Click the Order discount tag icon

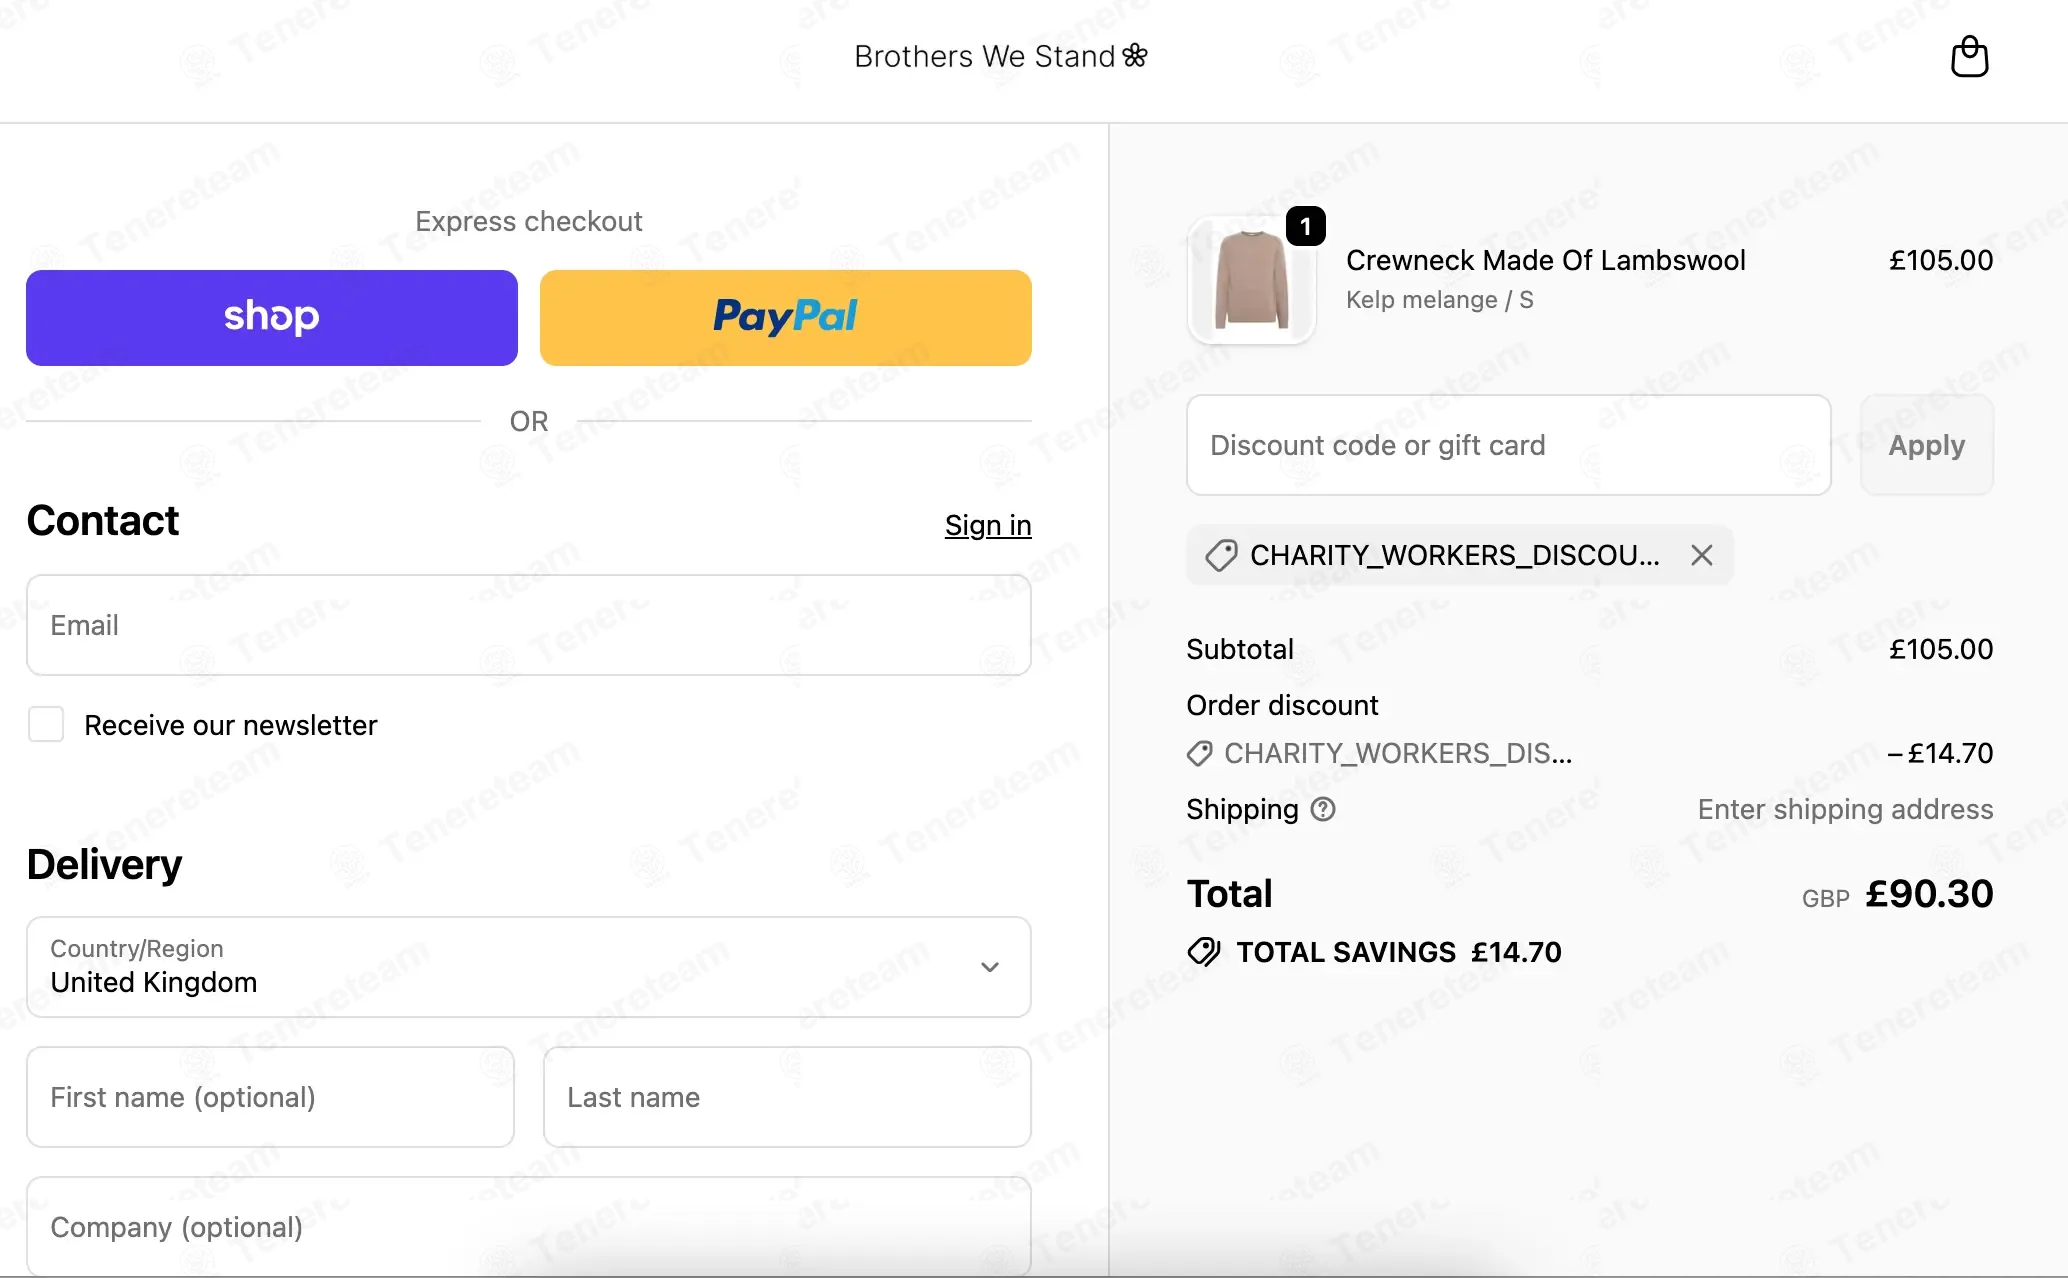click(1199, 753)
